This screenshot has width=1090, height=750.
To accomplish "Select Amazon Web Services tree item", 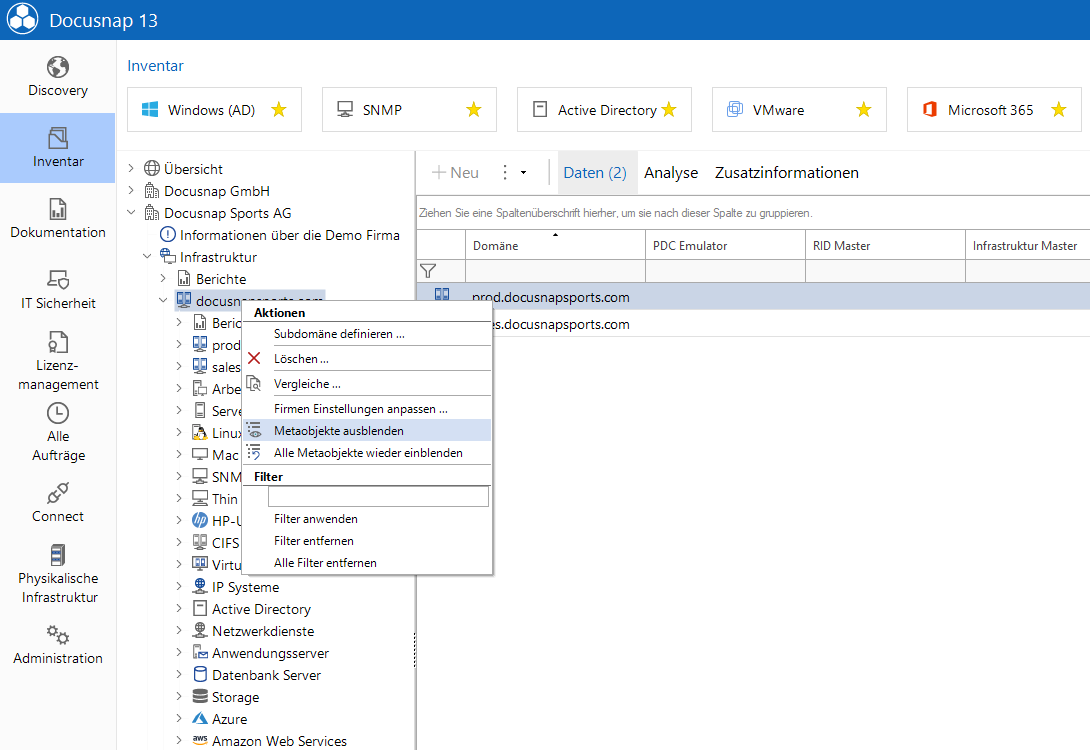I will (x=279, y=741).
